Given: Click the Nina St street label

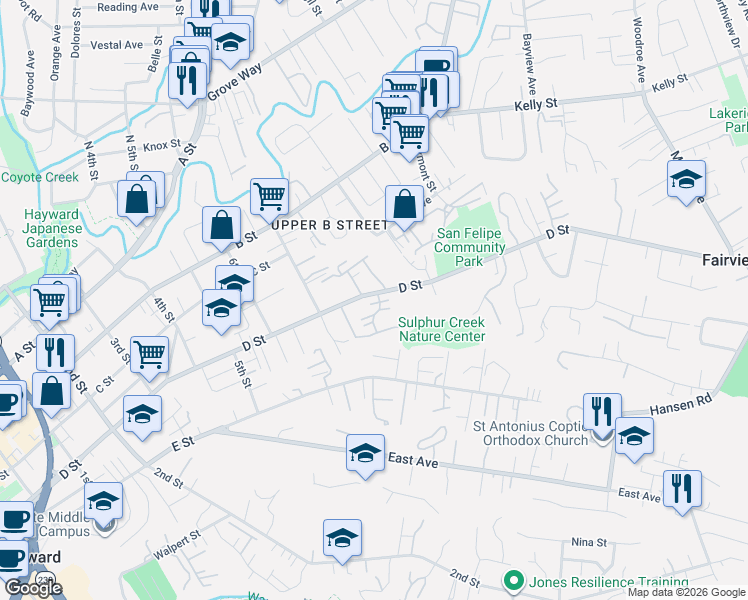Looking at the screenshot, I should pos(589,542).
